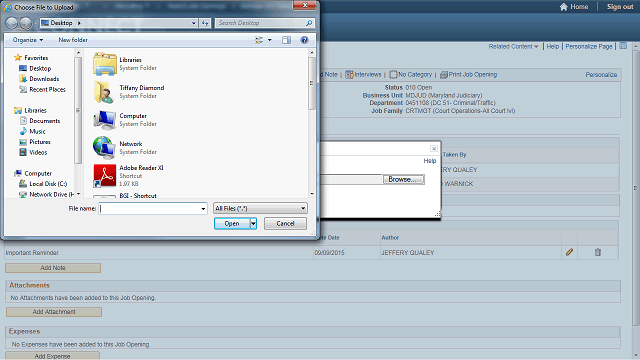Select the Libraries system folder icon

pyautogui.click(x=104, y=64)
